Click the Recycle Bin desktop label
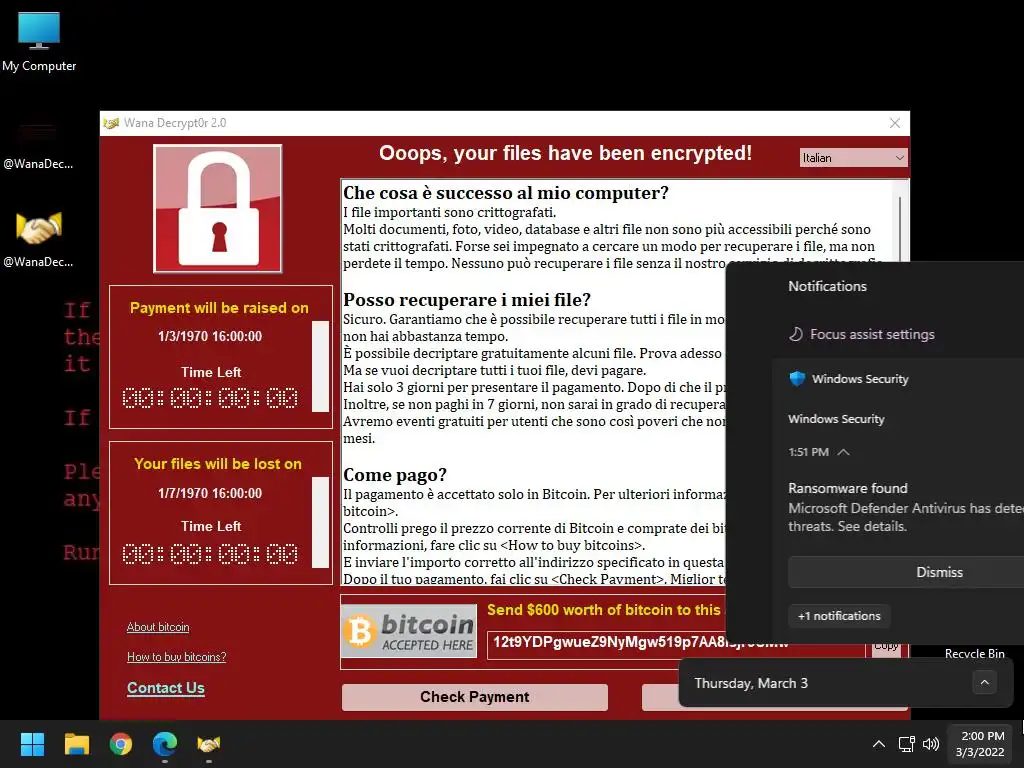Screen dimensions: 1024x768 [x=974, y=653]
